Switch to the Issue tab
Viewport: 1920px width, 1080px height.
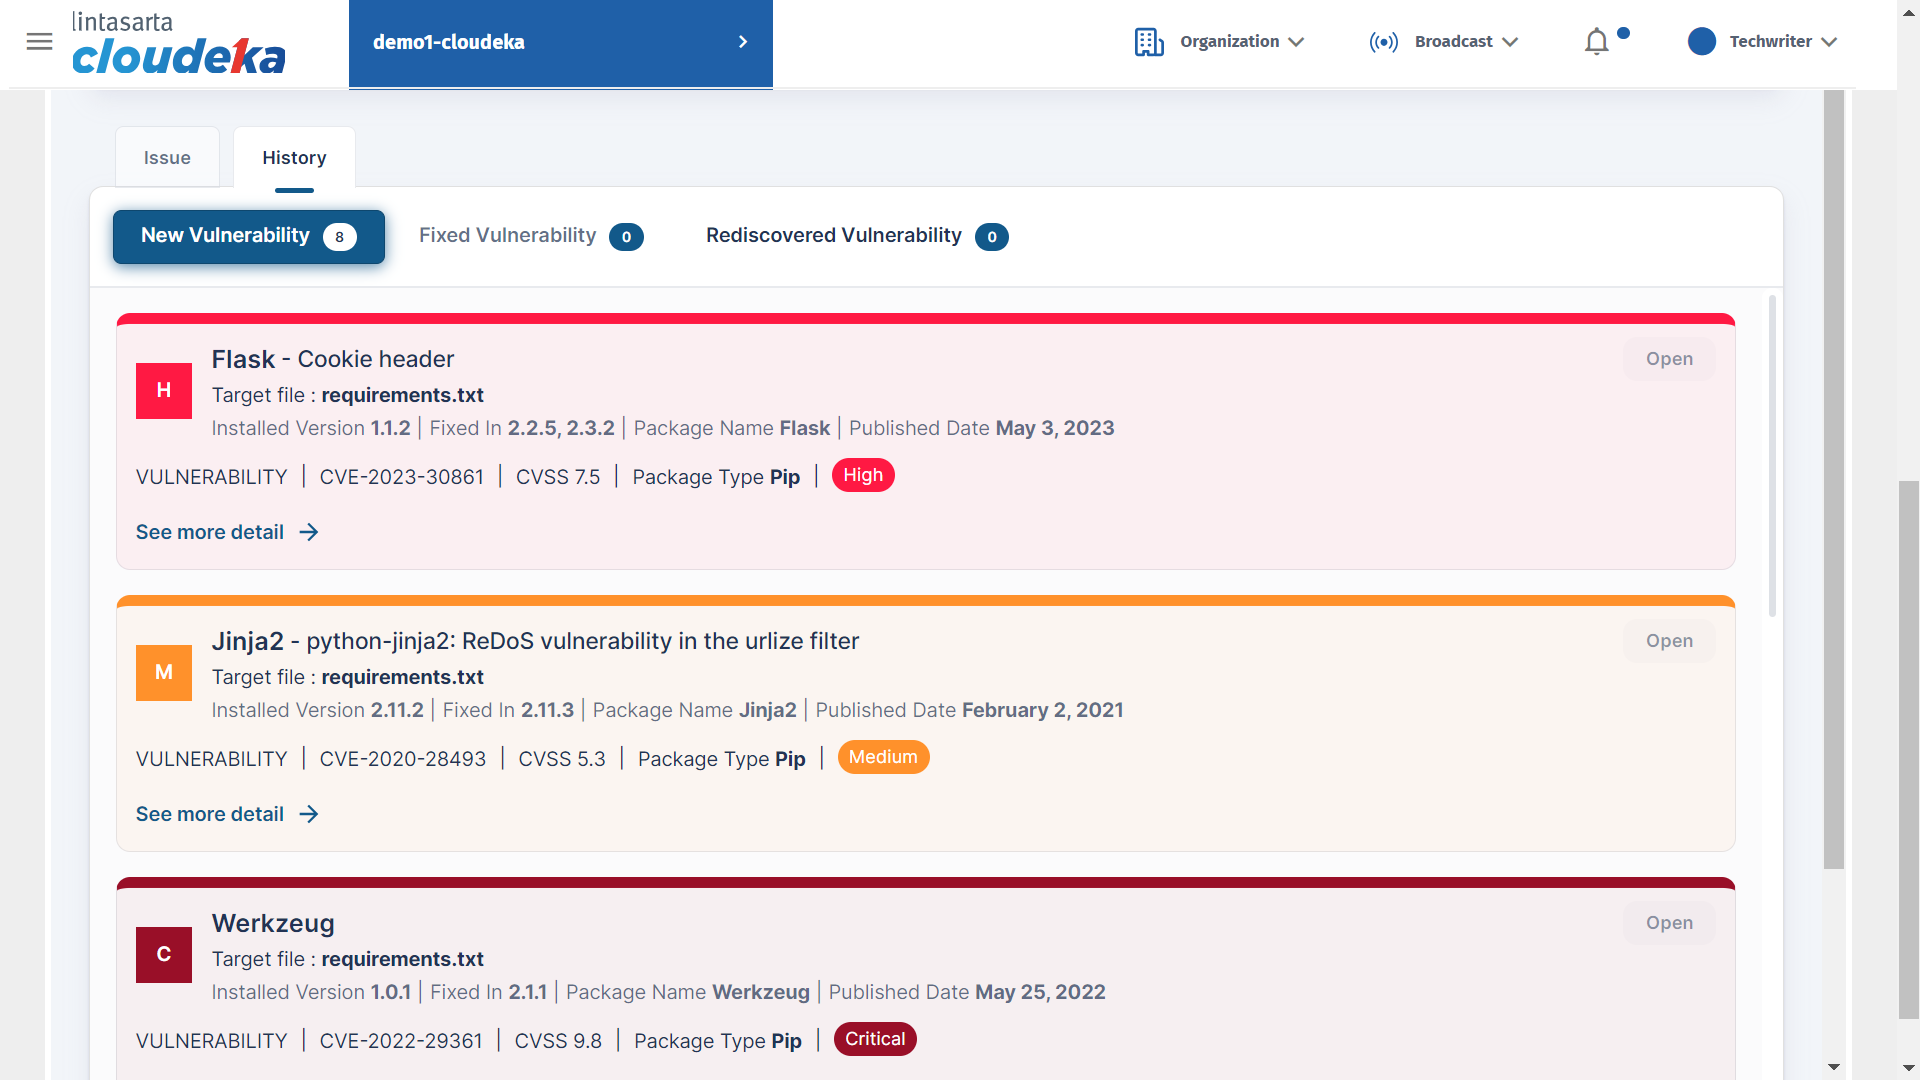point(167,158)
